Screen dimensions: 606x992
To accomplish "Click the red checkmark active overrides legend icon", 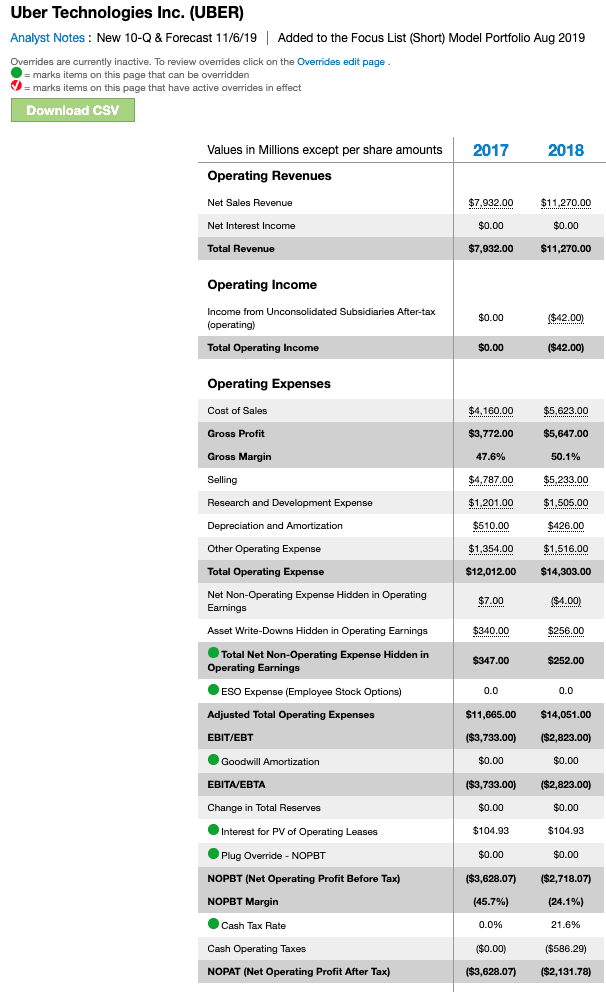I will [x=16, y=85].
